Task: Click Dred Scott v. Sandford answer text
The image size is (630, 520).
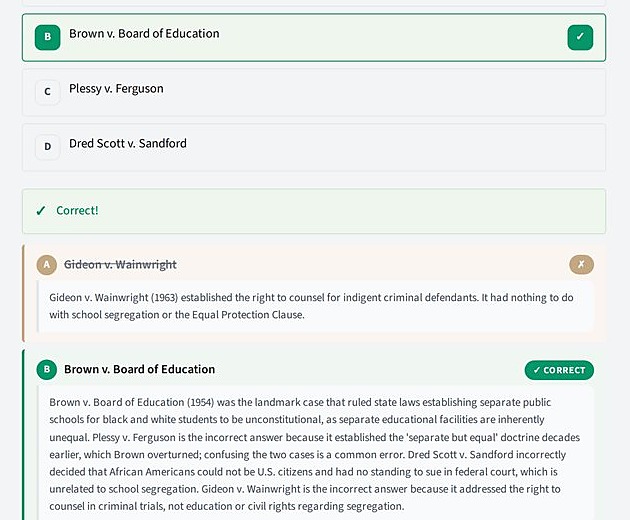Action: pos(128,143)
